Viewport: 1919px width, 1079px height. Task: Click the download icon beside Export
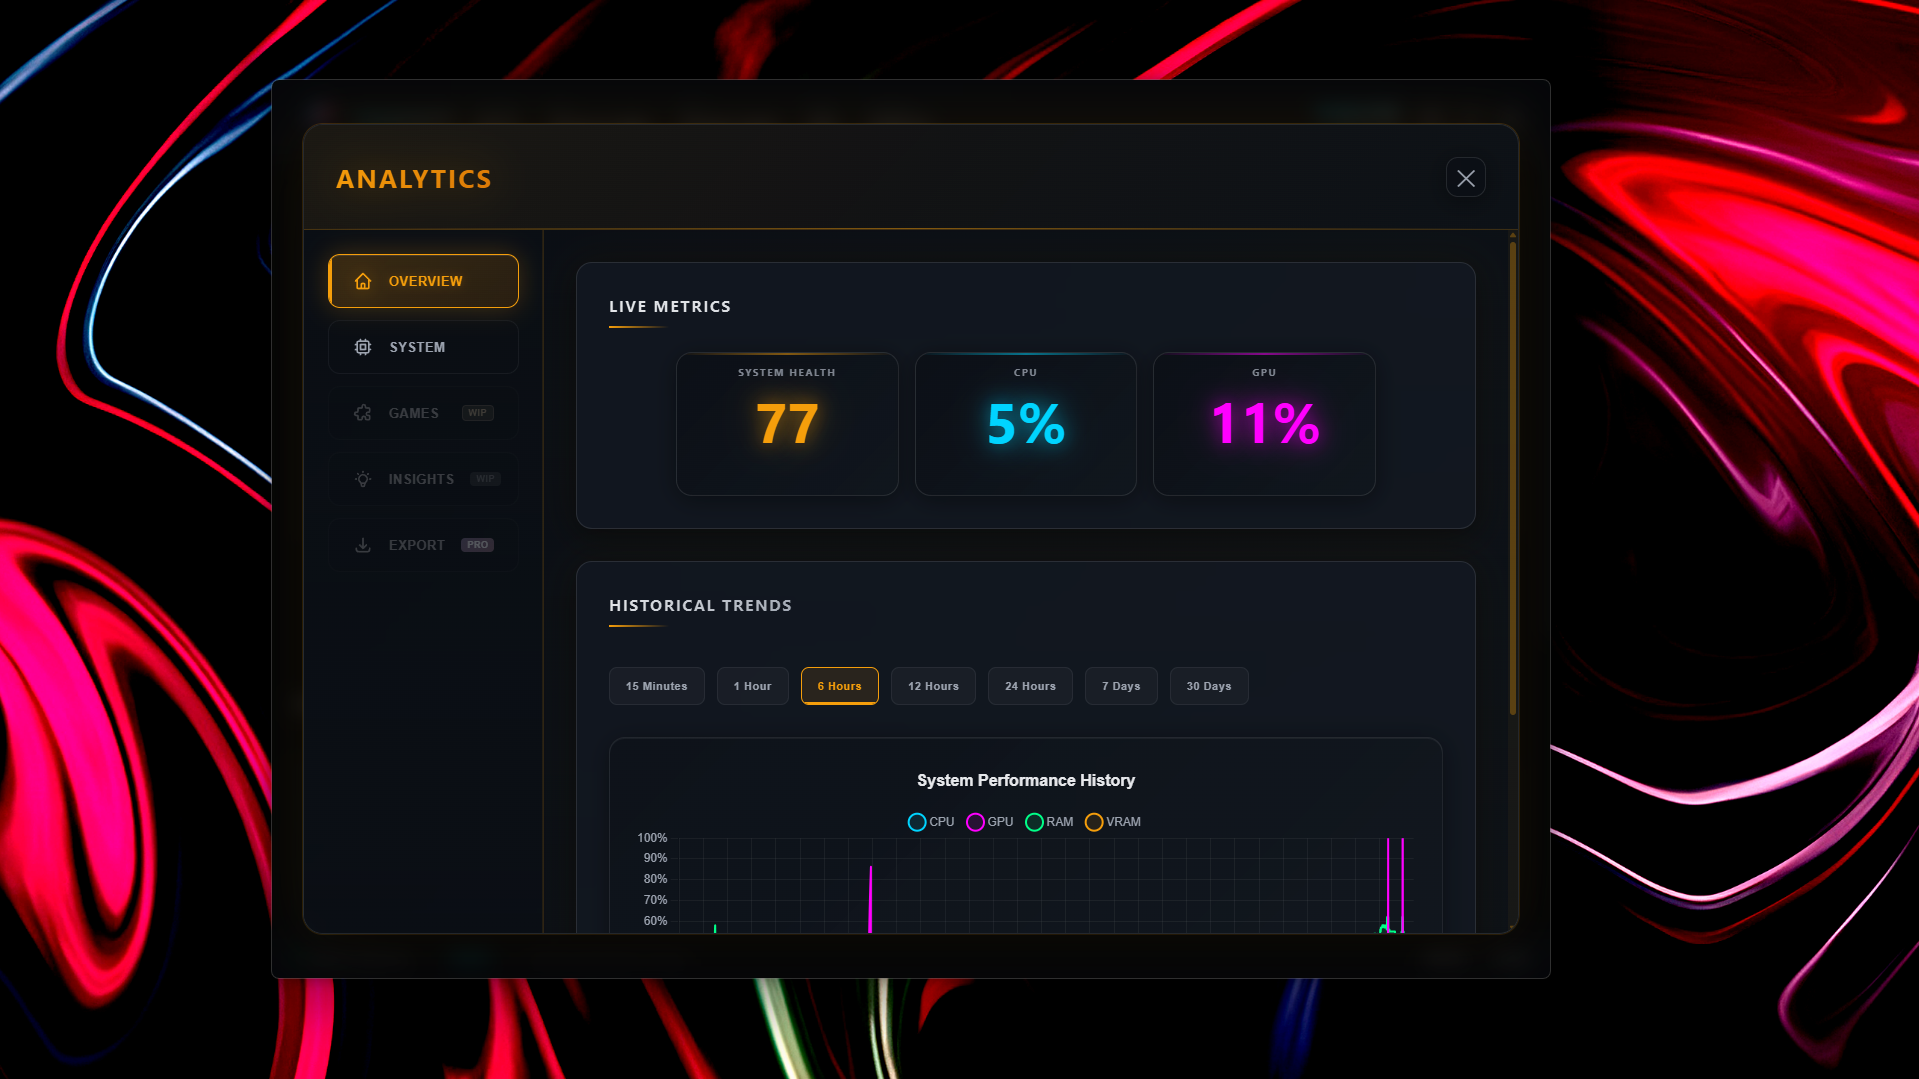pyautogui.click(x=363, y=544)
